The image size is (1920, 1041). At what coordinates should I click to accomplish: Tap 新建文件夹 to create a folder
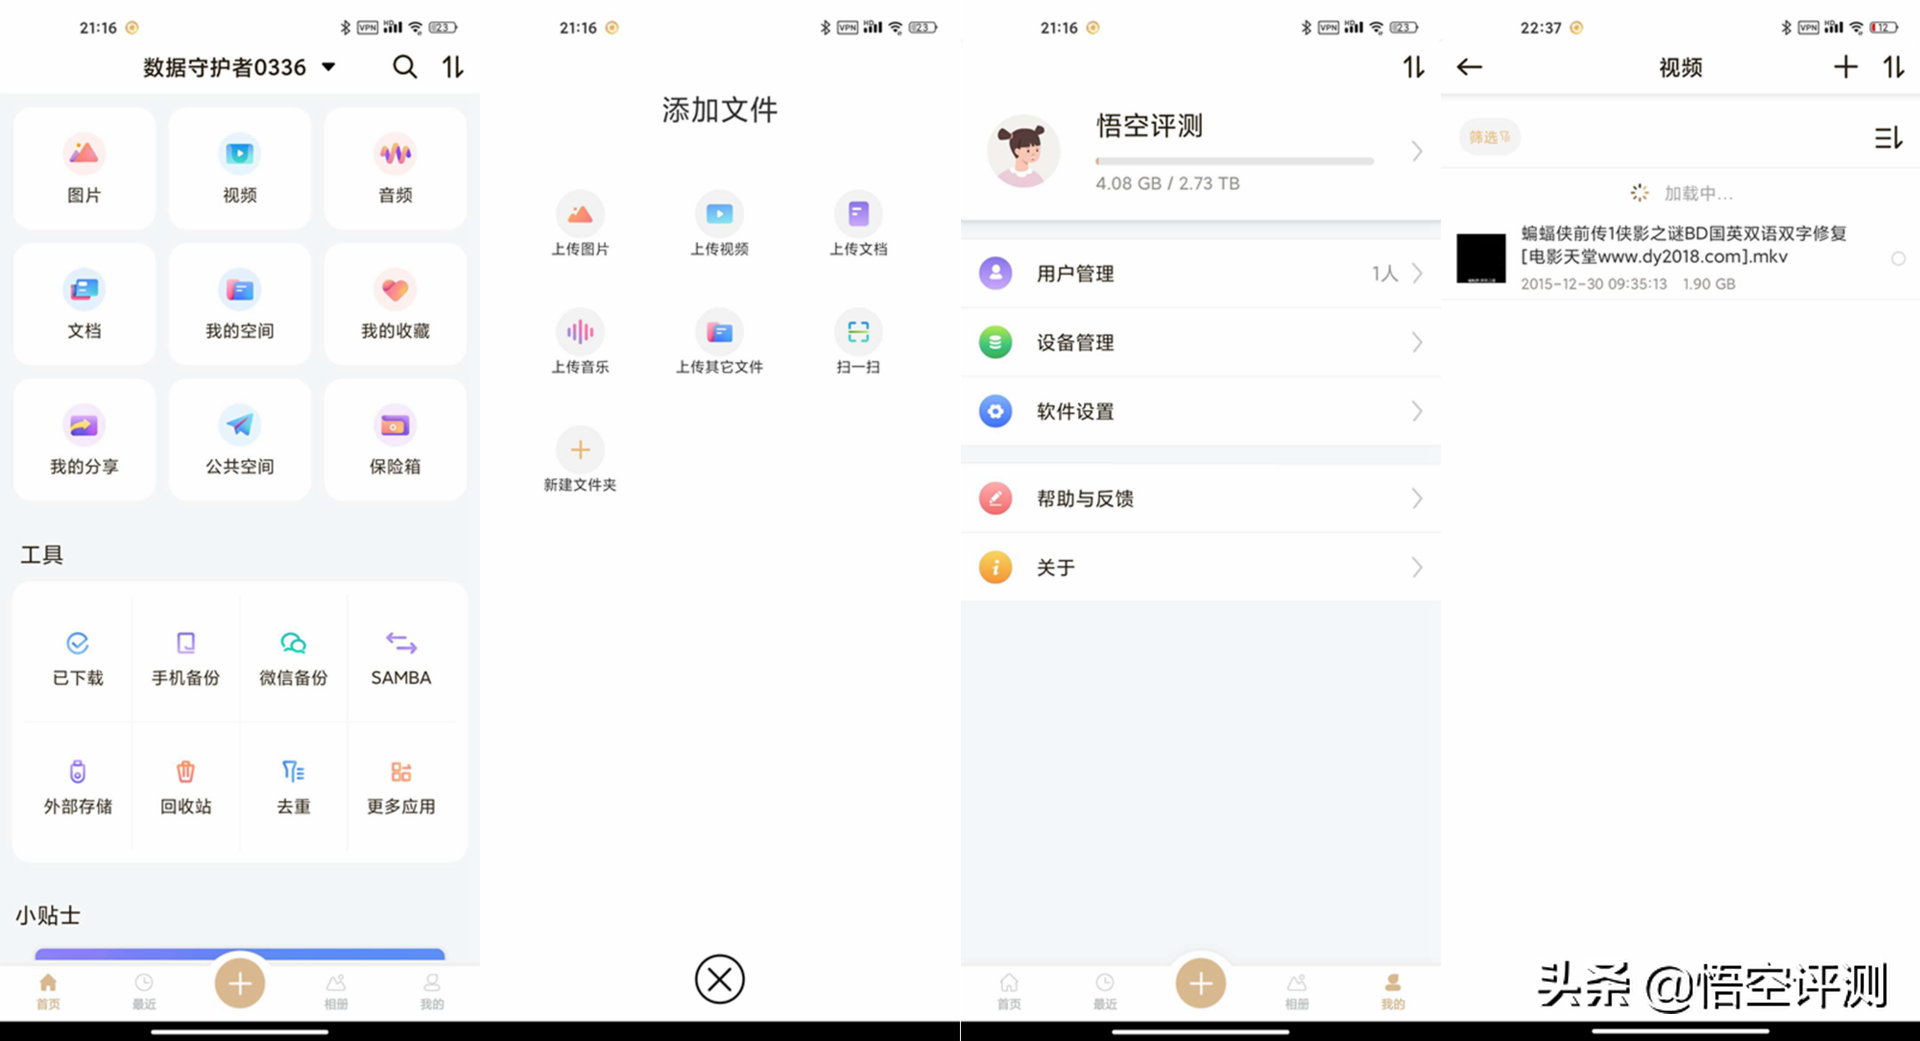(580, 460)
